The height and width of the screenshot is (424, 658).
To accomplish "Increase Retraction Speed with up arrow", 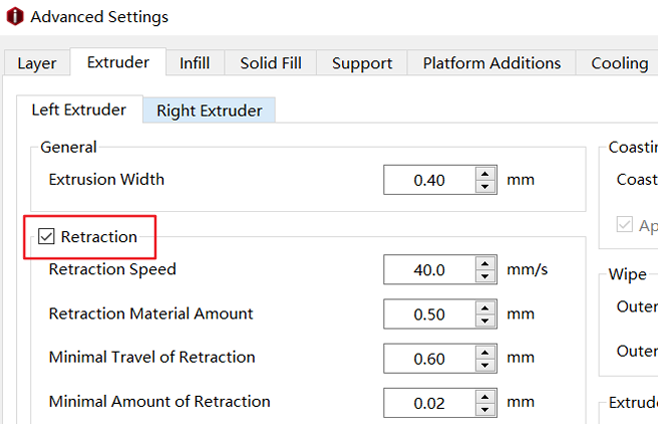I will 485,263.
